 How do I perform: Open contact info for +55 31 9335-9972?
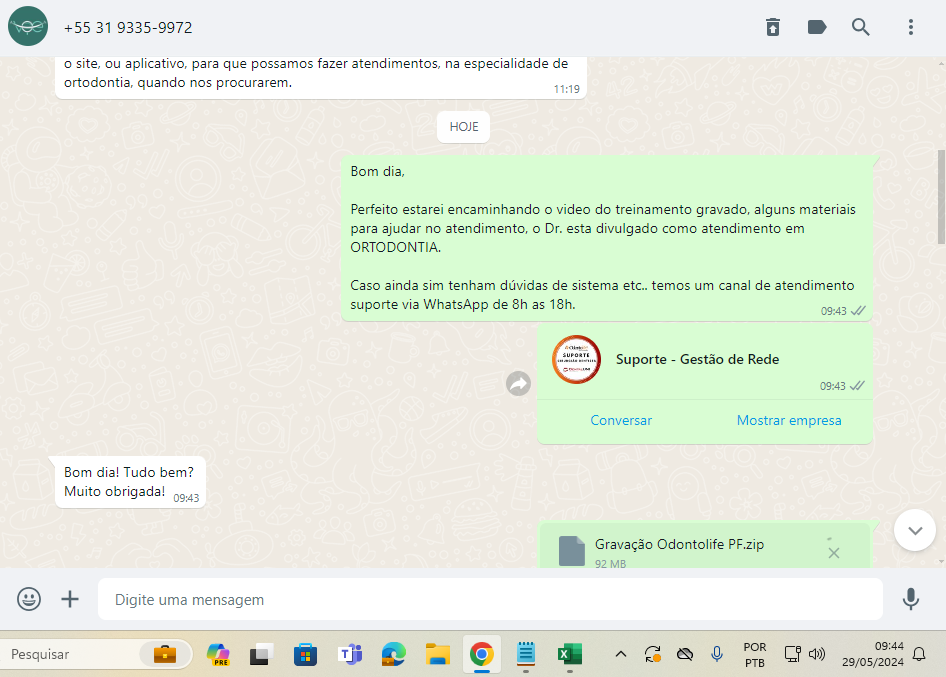128,28
